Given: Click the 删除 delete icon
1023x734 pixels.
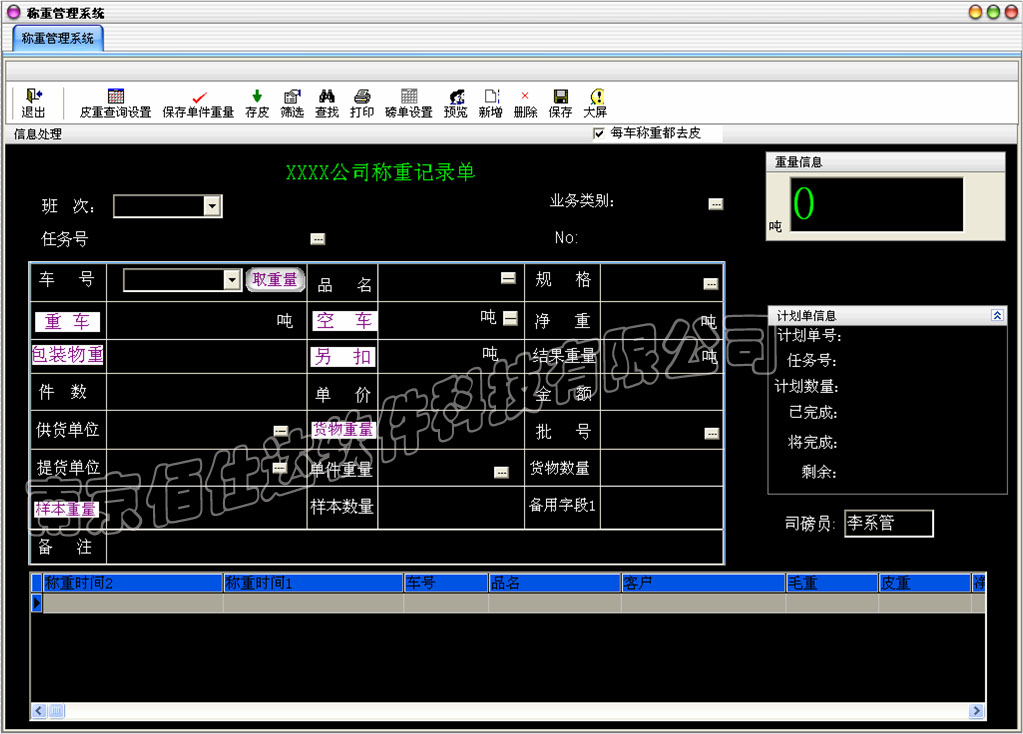Looking at the screenshot, I should pyautogui.click(x=525, y=103).
